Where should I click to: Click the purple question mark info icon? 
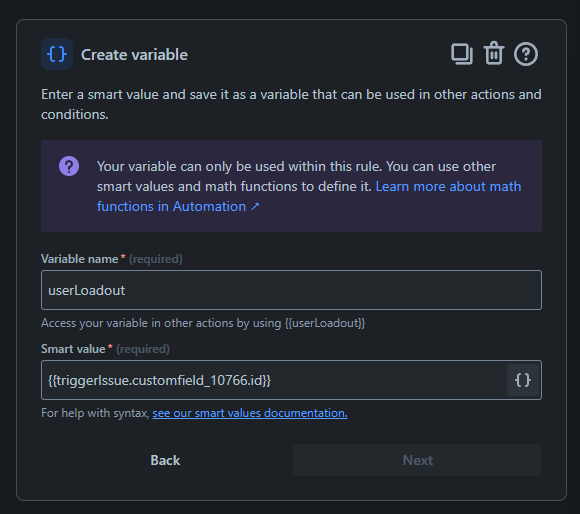click(x=69, y=166)
